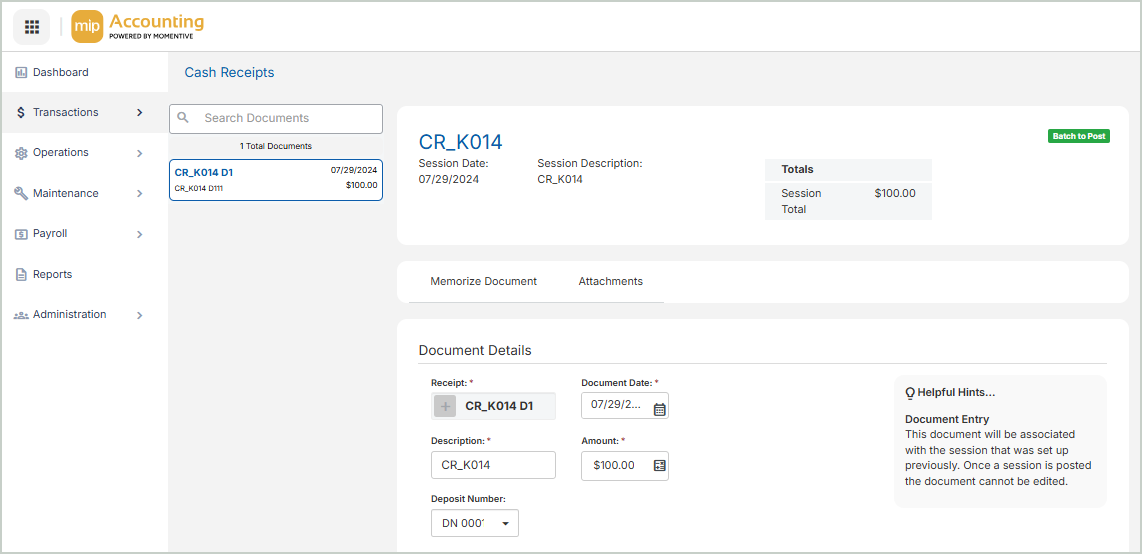The height and width of the screenshot is (554, 1142).
Task: Select the Memorize Document tab
Action: [483, 282]
